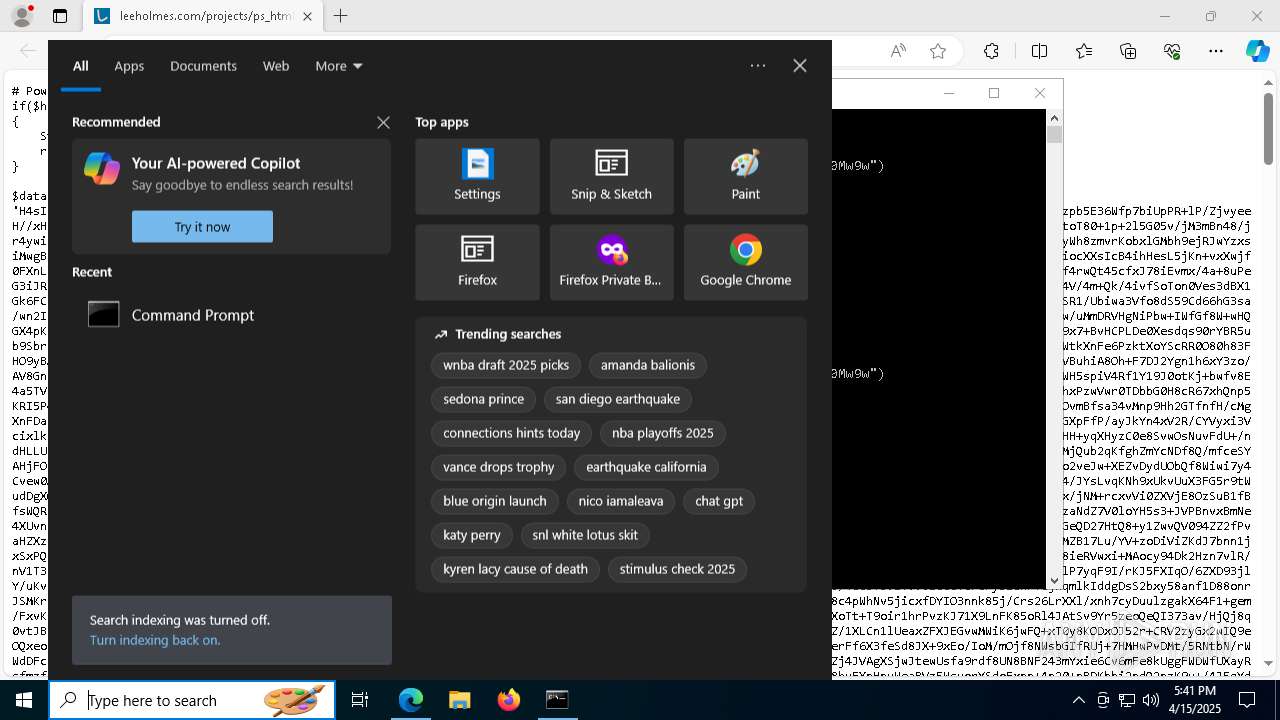Click the Windows Start button
1280x720 pixels.
[x=24, y=700]
